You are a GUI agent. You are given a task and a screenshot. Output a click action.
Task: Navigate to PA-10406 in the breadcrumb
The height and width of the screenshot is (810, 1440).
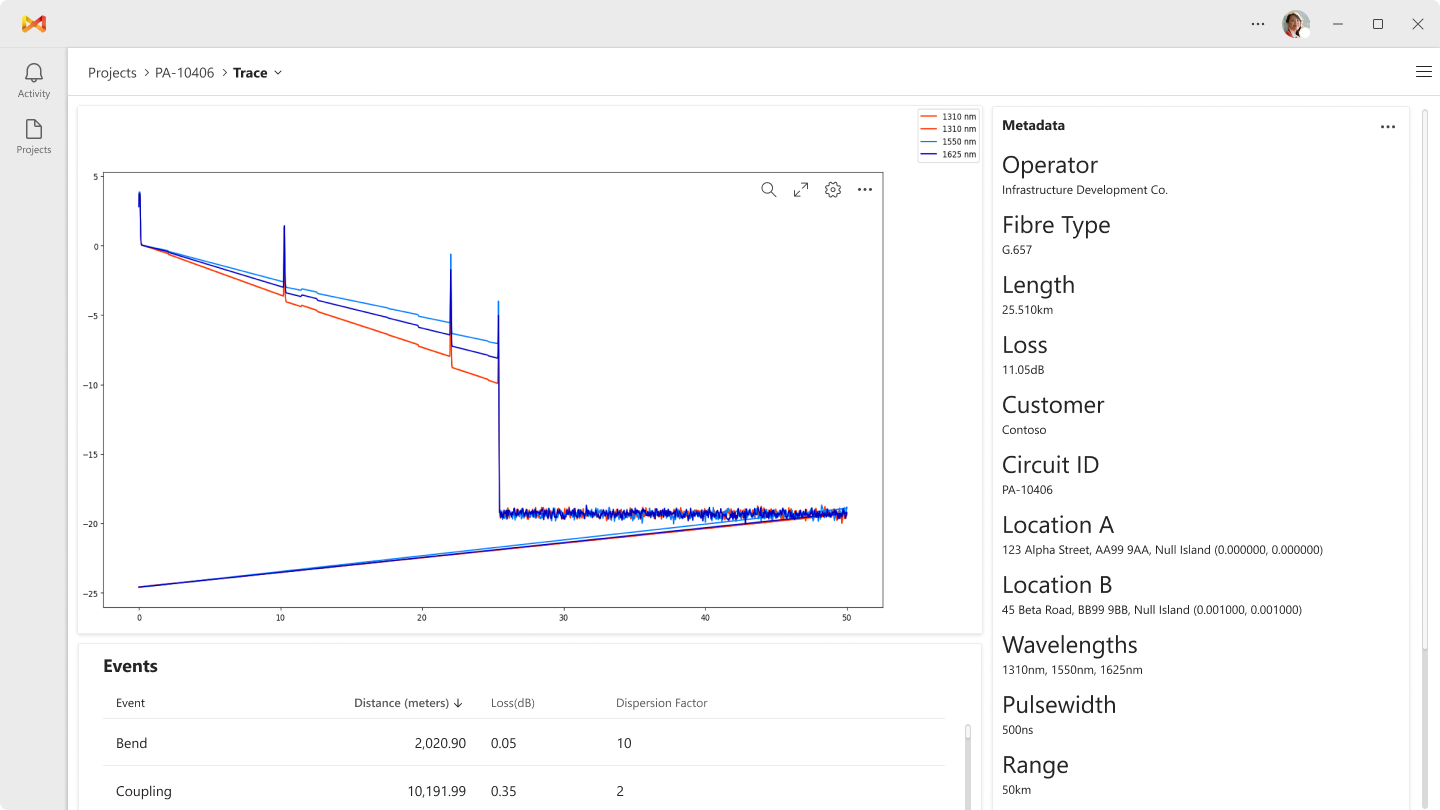(182, 72)
